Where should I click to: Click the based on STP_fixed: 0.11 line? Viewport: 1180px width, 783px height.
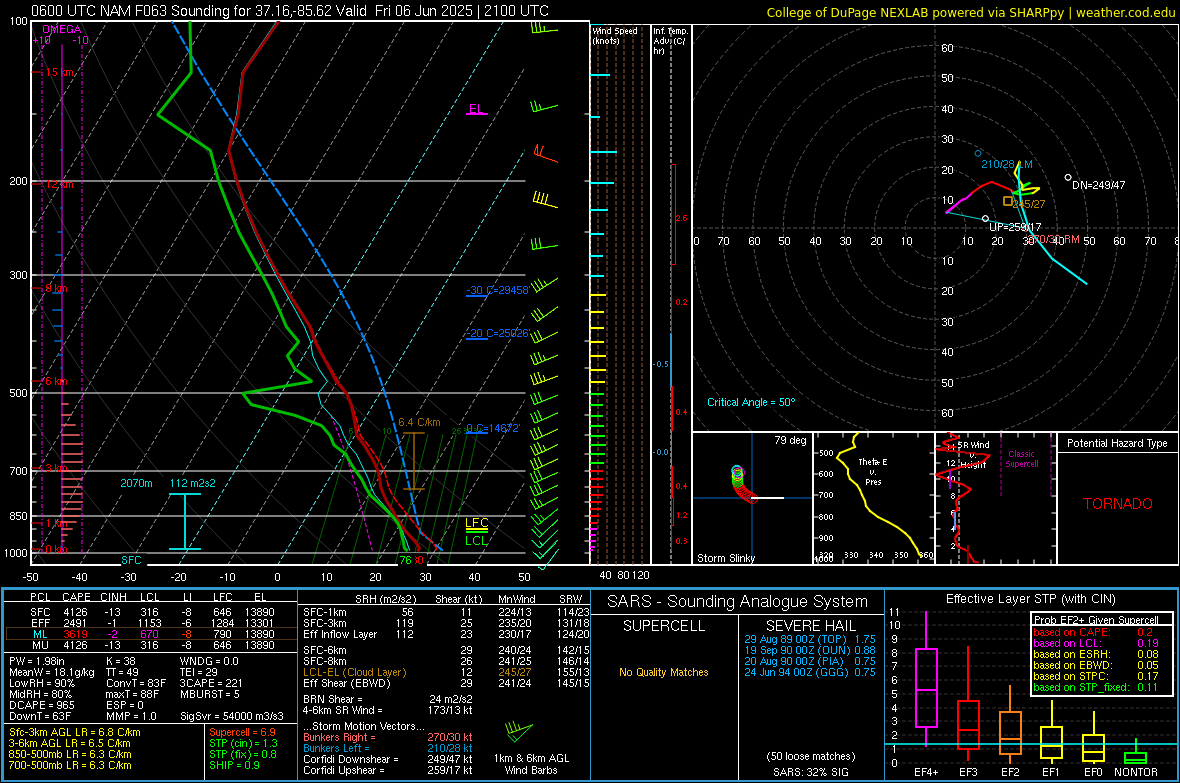coord(1095,687)
